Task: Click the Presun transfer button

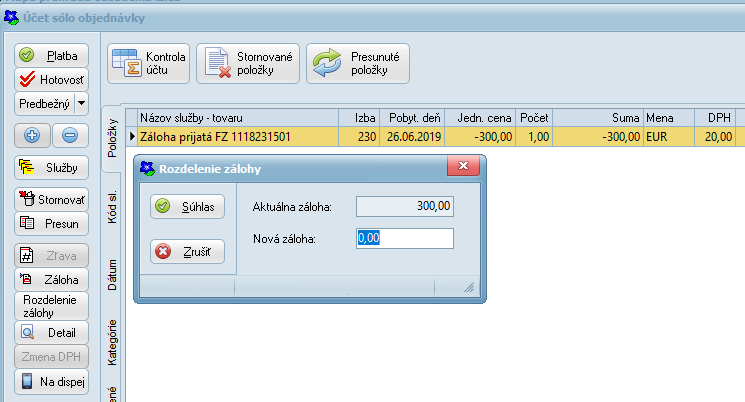Action: coord(52,223)
